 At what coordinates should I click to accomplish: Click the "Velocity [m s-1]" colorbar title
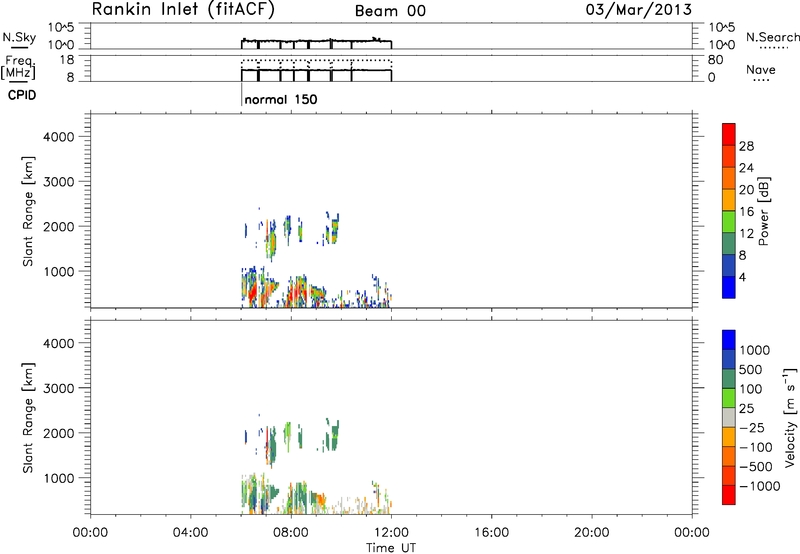(x=790, y=417)
